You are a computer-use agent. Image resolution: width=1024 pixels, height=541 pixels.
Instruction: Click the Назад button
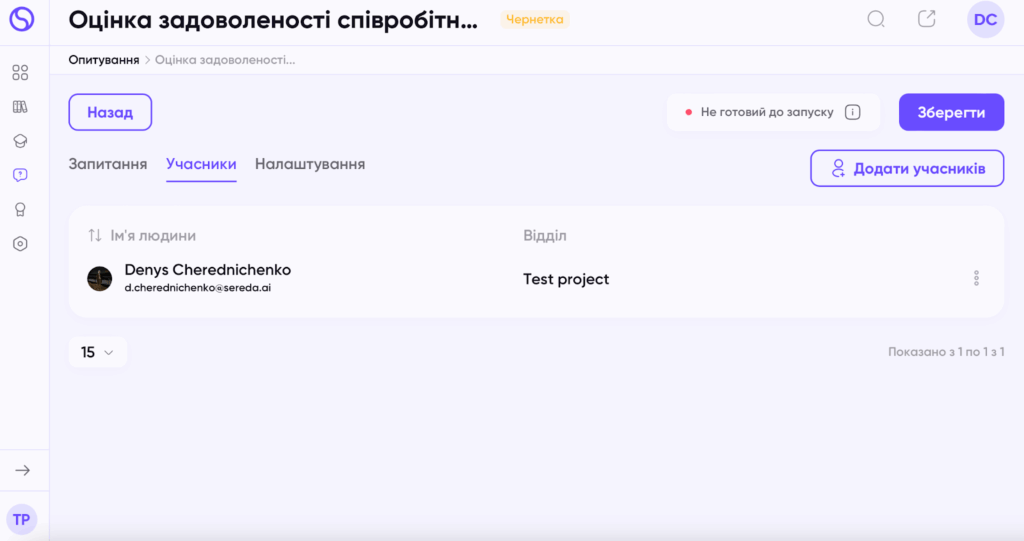point(110,112)
